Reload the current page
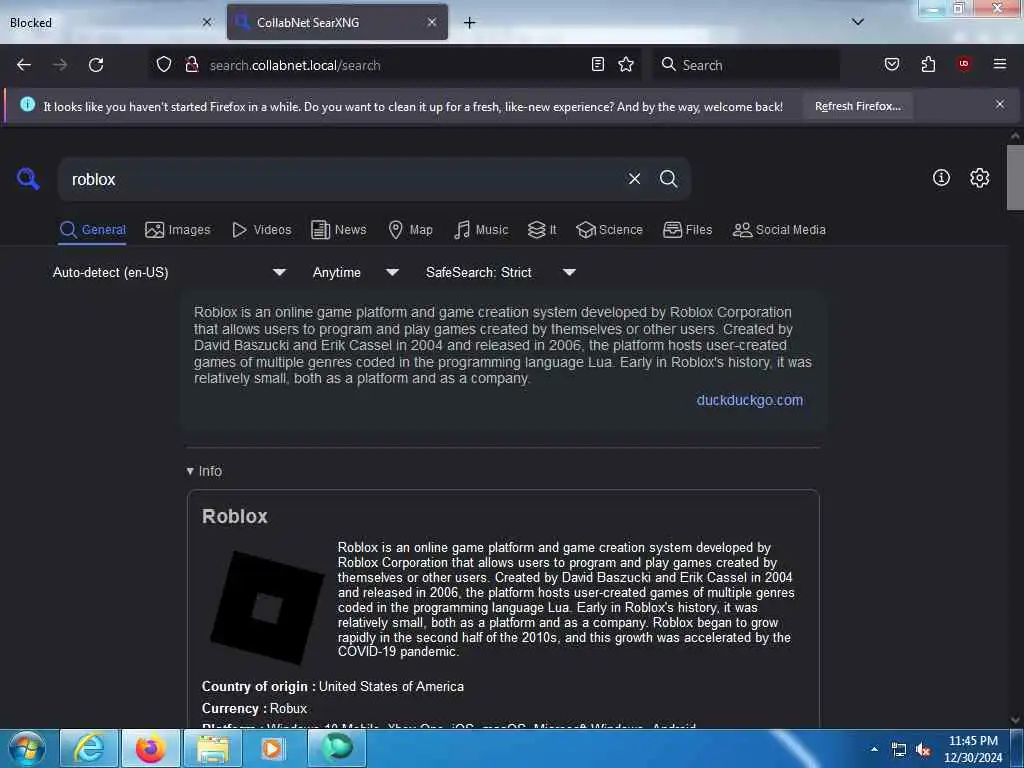 point(96,65)
